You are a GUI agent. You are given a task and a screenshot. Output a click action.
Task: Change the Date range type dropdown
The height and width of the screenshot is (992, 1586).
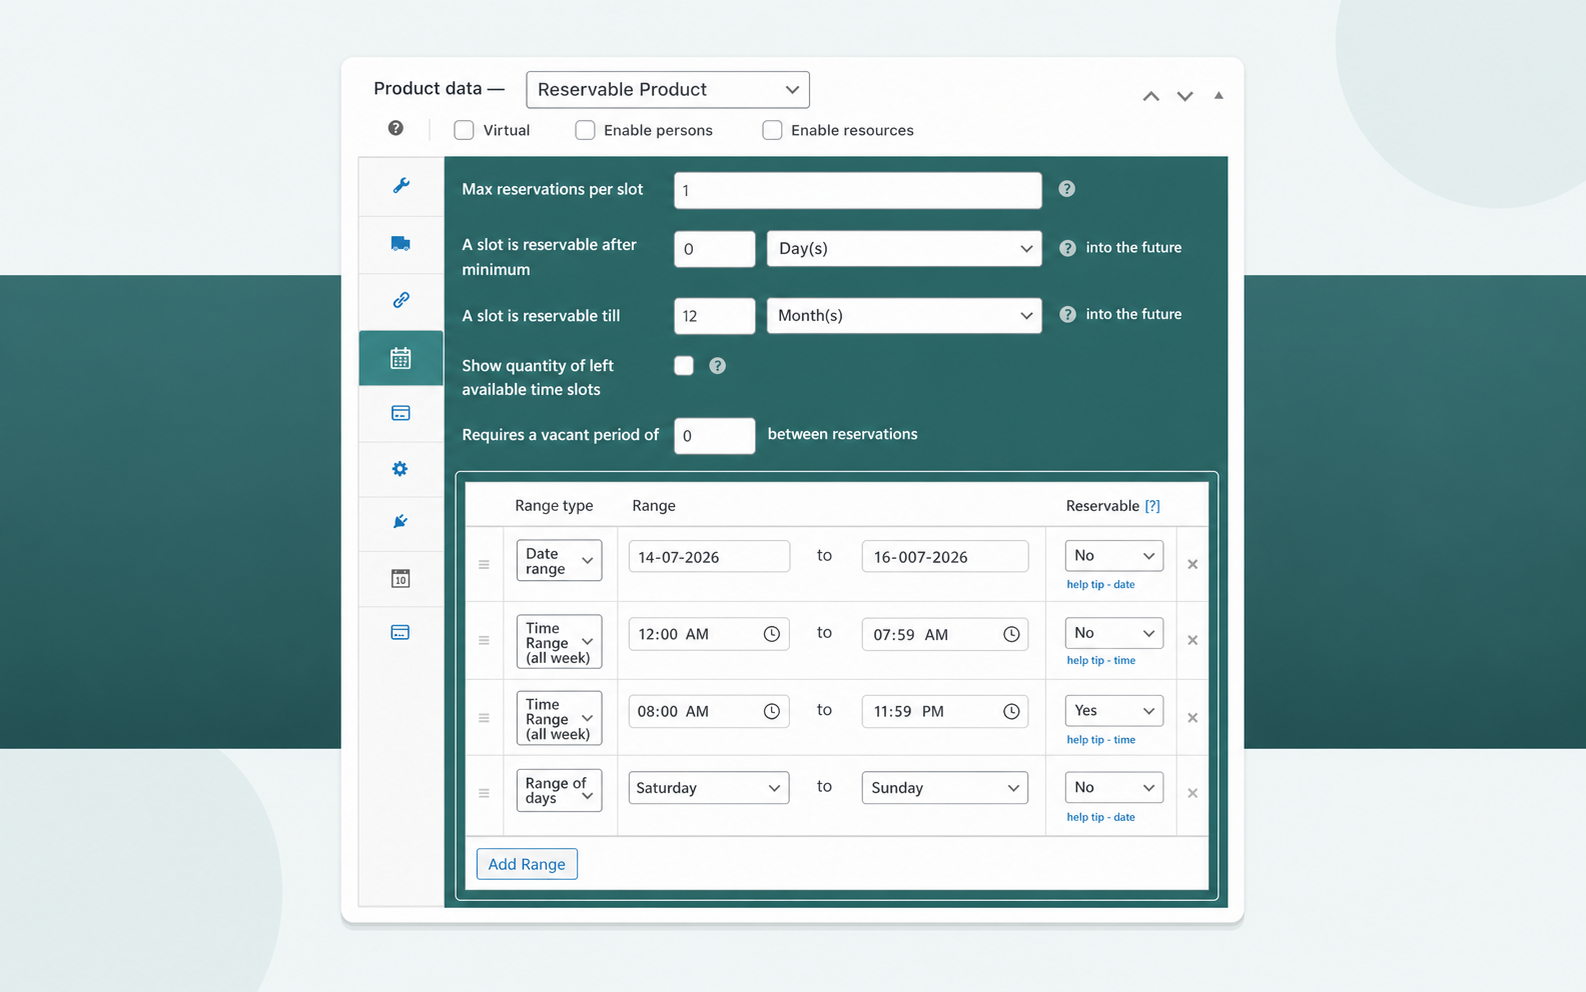(x=559, y=561)
